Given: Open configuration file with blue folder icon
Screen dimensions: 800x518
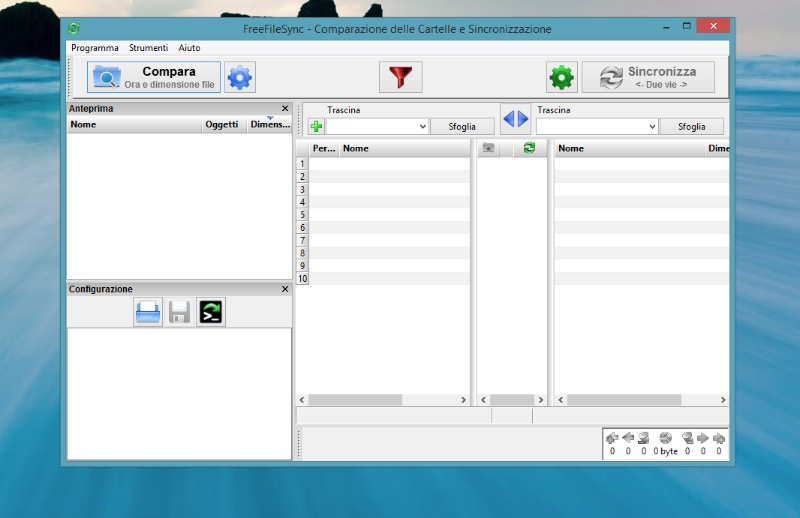Looking at the screenshot, I should pos(148,313).
